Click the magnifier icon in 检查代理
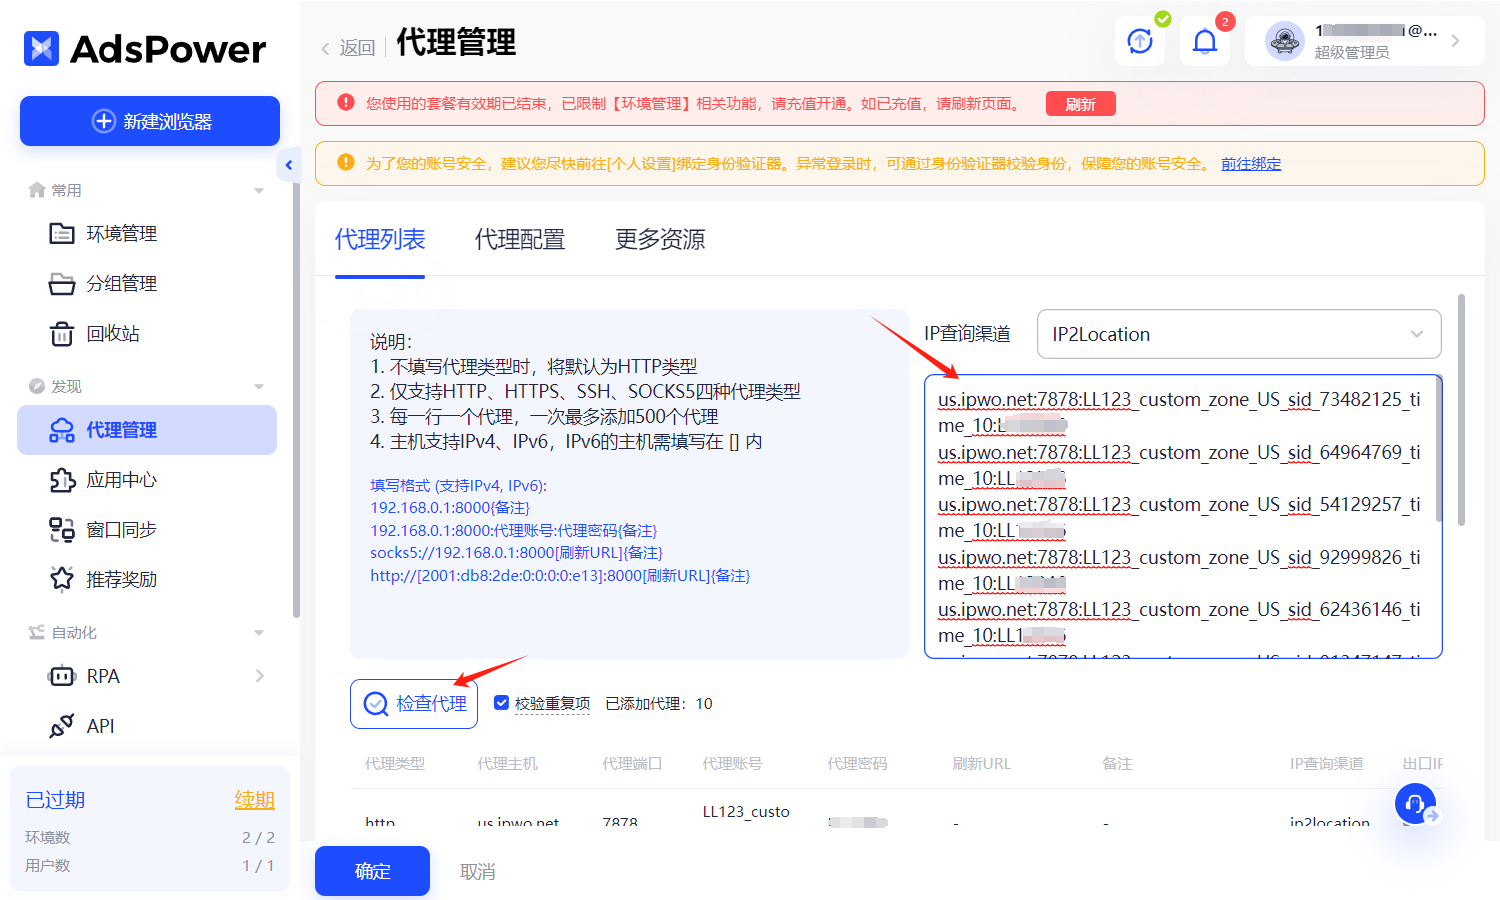Image resolution: width=1500 pixels, height=900 pixels. point(376,704)
